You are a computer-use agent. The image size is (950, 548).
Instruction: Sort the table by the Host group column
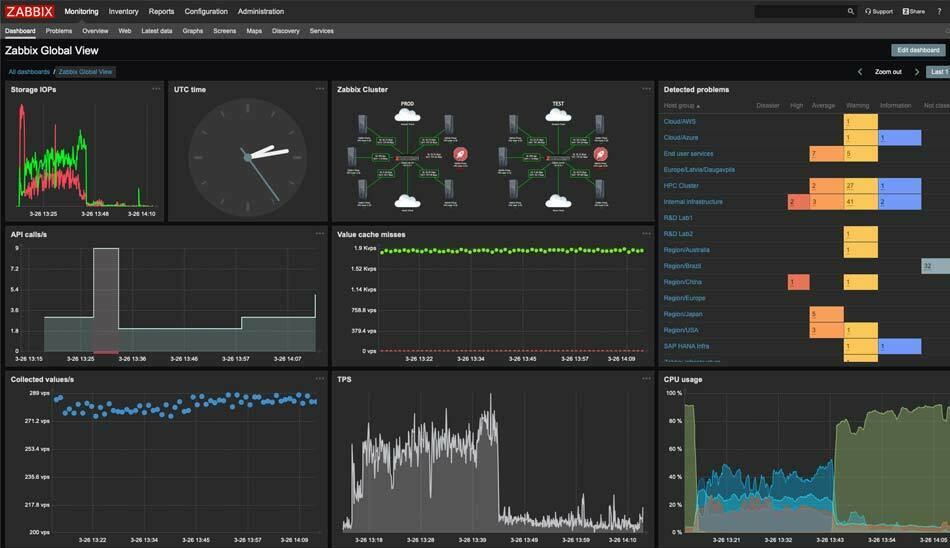pyautogui.click(x=681, y=105)
